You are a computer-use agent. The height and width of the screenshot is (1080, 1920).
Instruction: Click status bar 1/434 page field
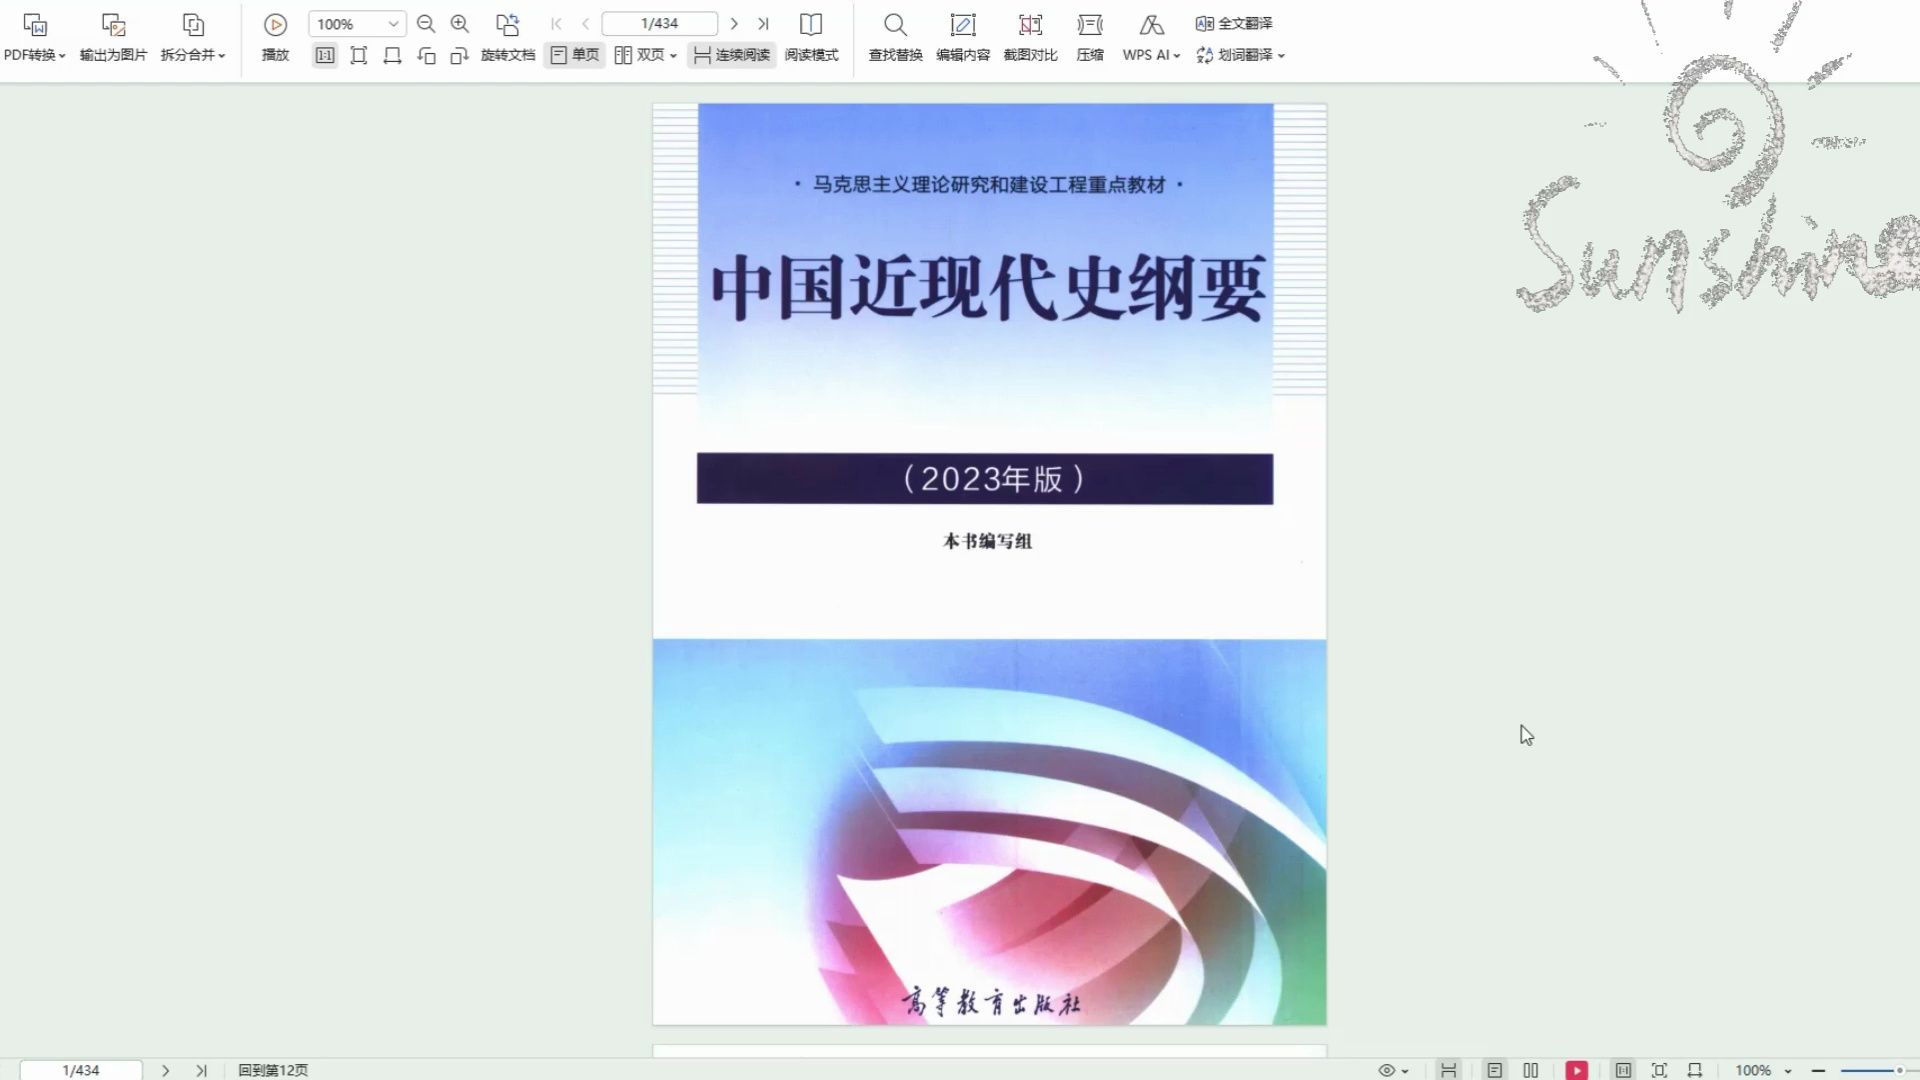(x=81, y=1070)
